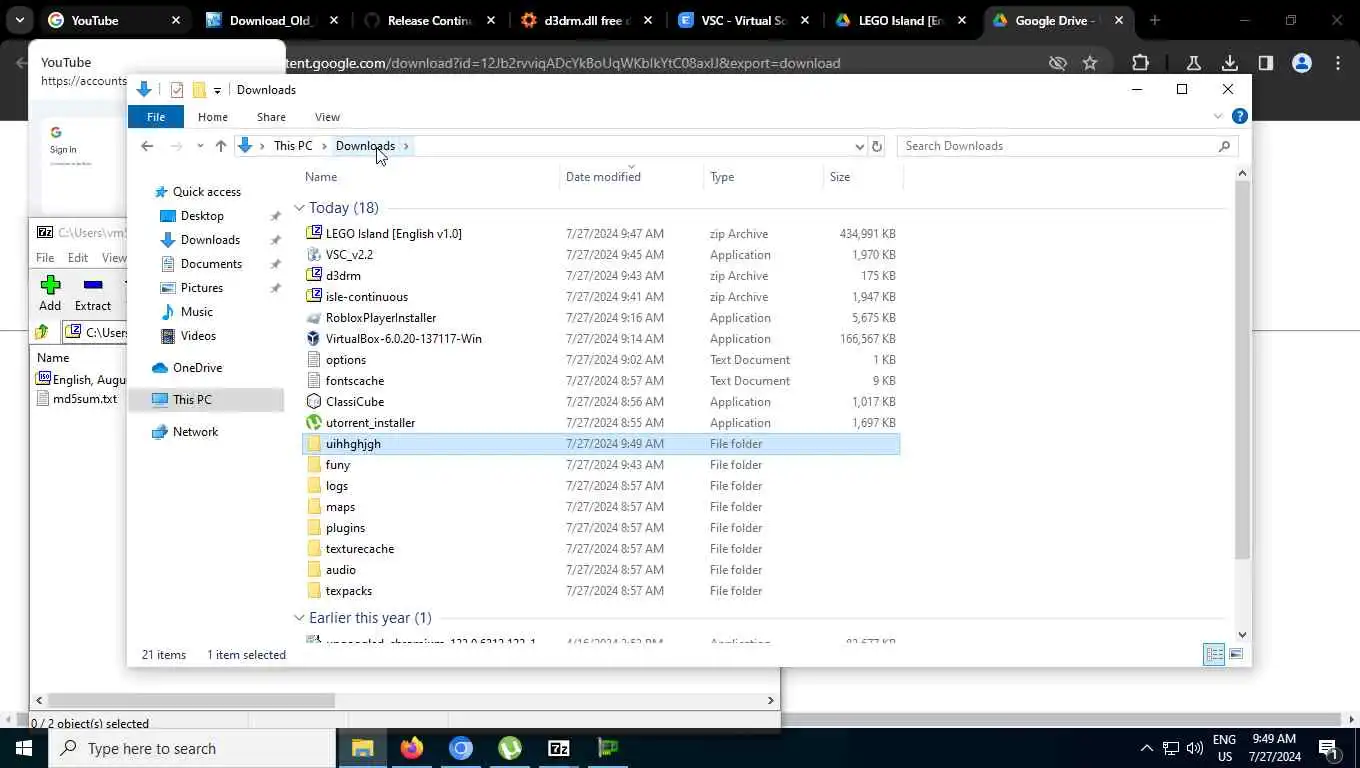Open Explorer help question mark icon

(1239, 116)
